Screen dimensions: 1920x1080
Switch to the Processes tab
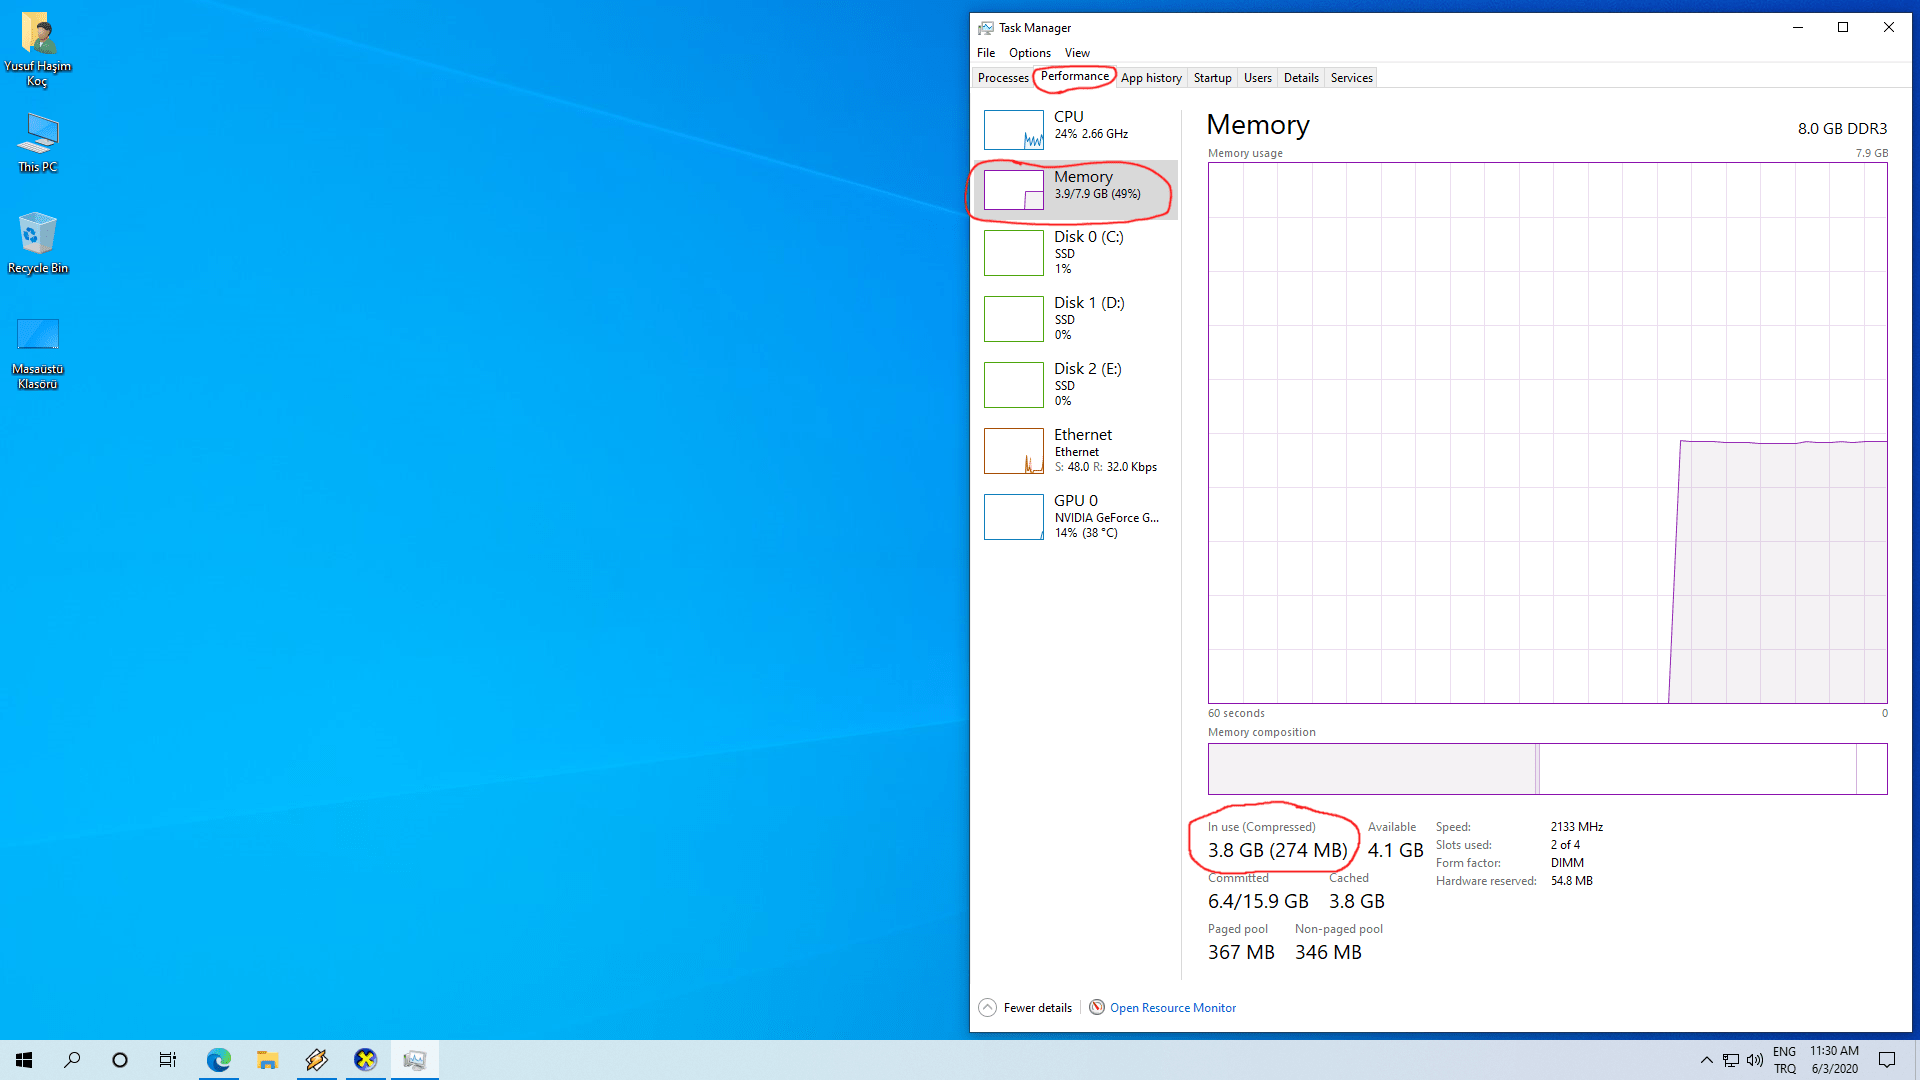[x=1003, y=78]
